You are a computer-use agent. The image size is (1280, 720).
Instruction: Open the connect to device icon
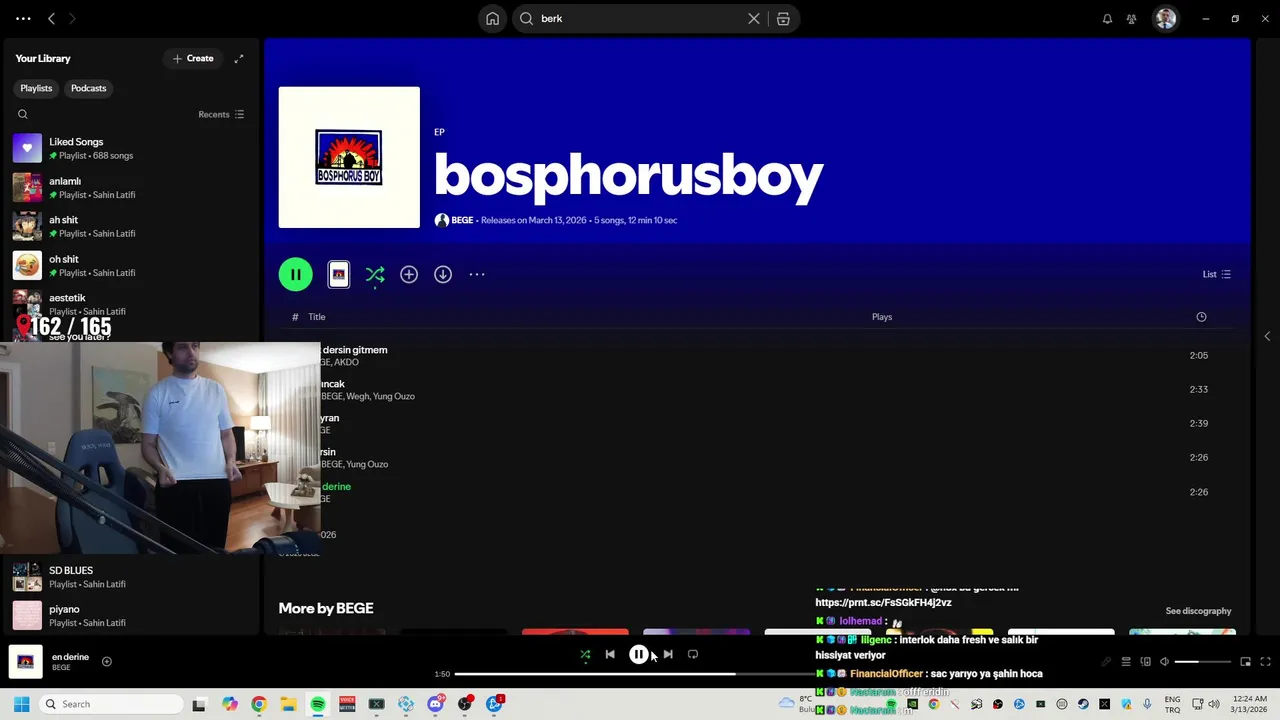1146,662
